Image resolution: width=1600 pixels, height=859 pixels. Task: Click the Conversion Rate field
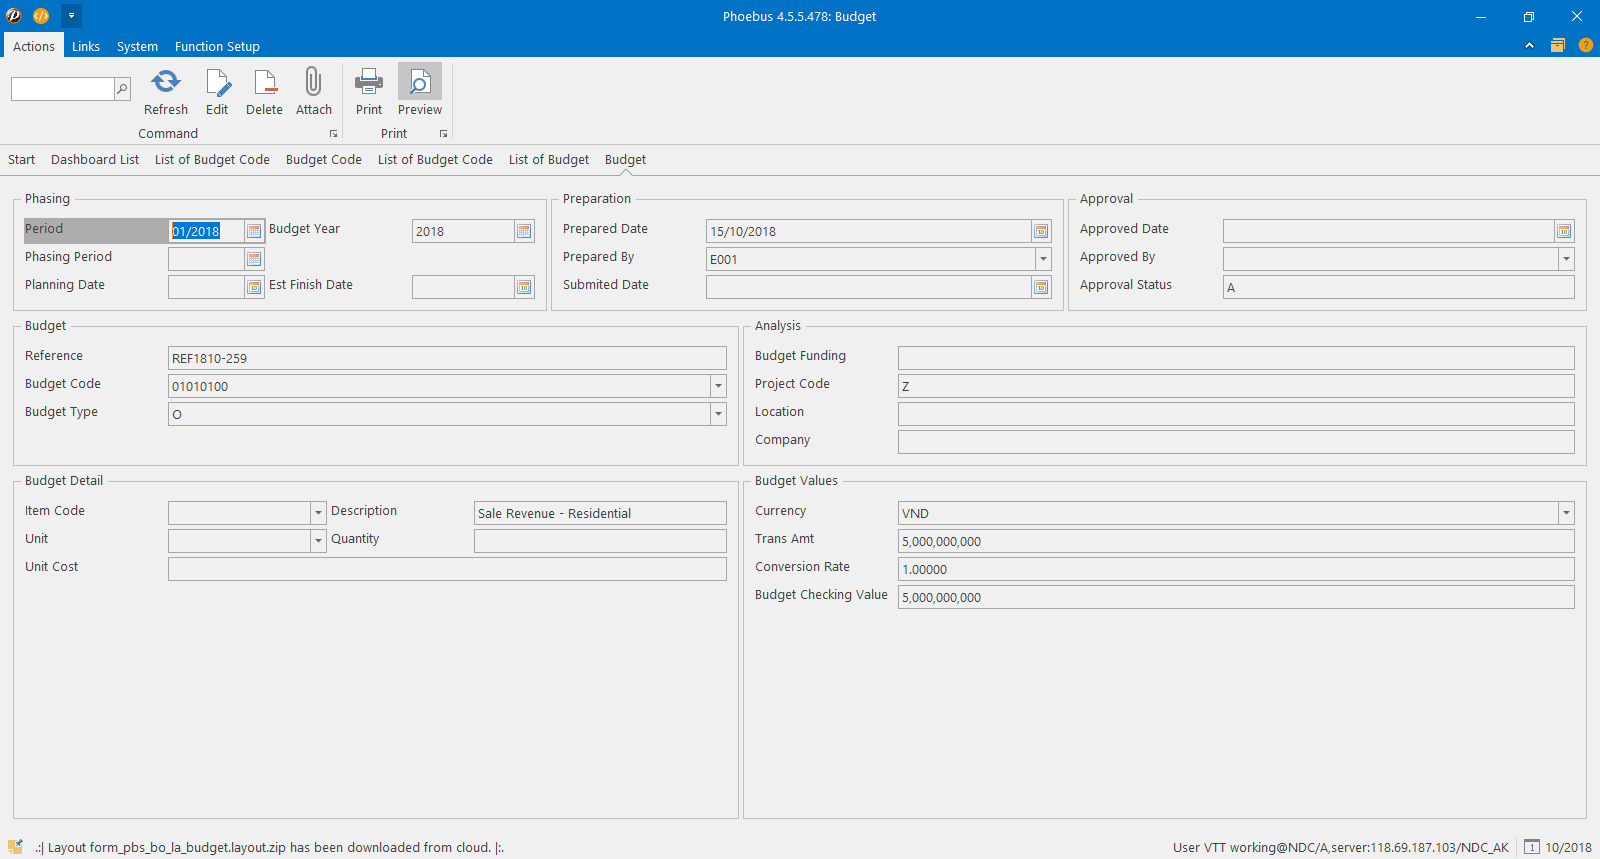tap(1236, 569)
